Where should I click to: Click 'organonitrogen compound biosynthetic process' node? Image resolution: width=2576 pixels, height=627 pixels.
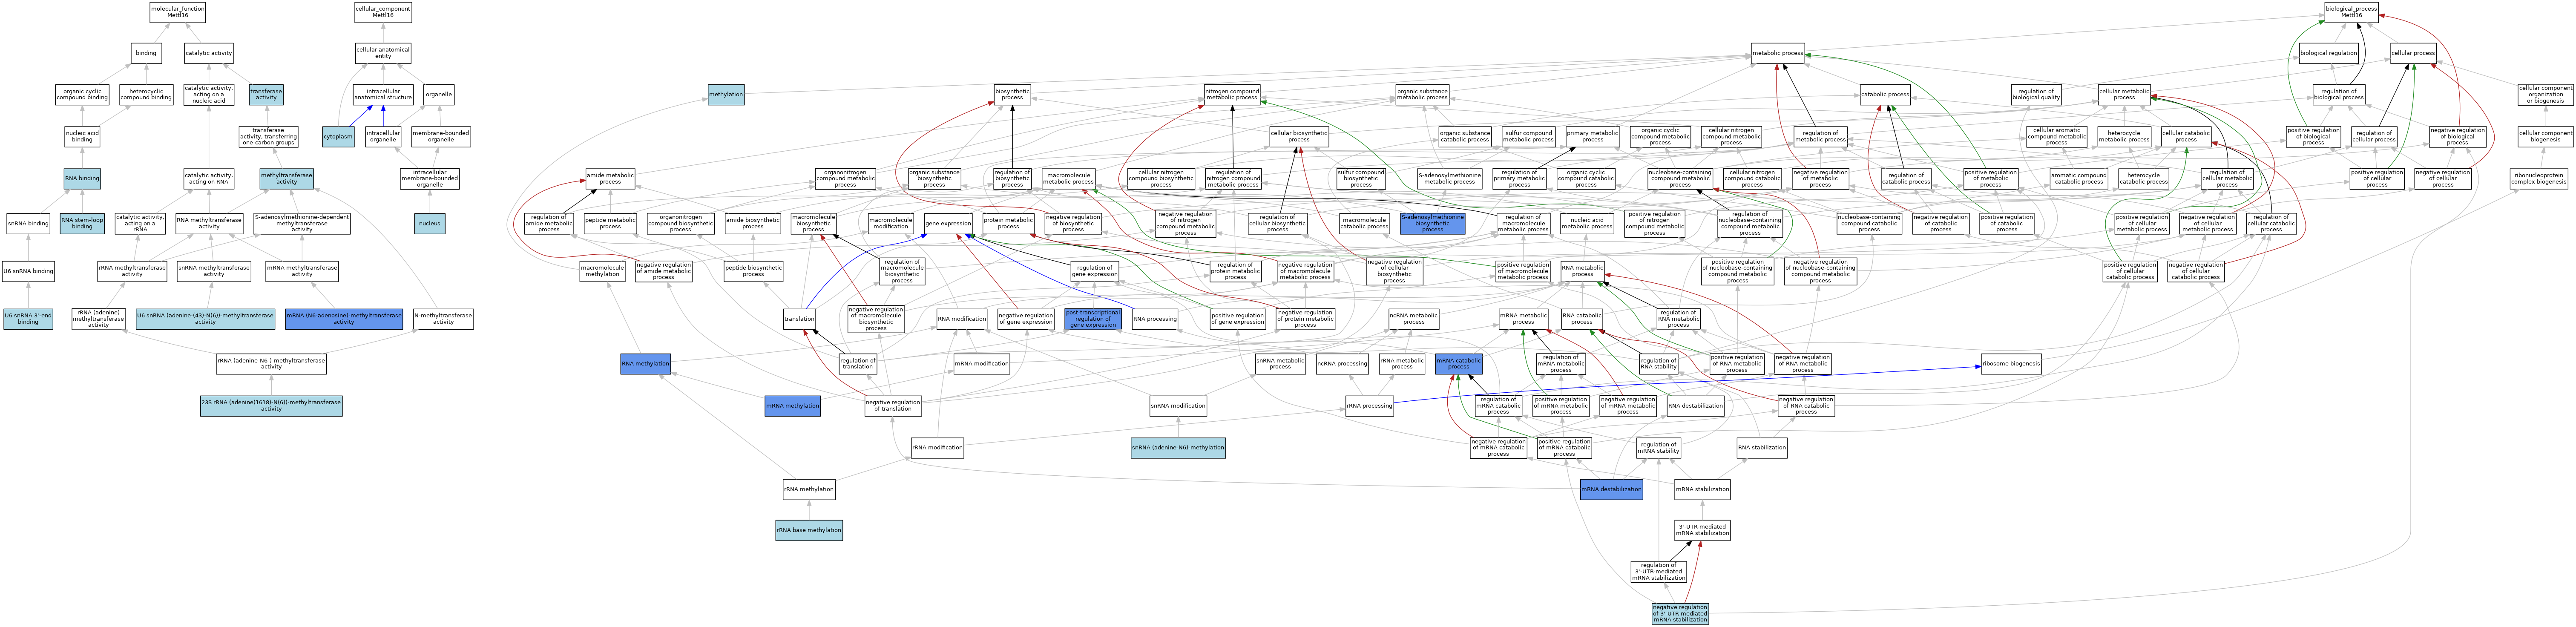(680, 224)
